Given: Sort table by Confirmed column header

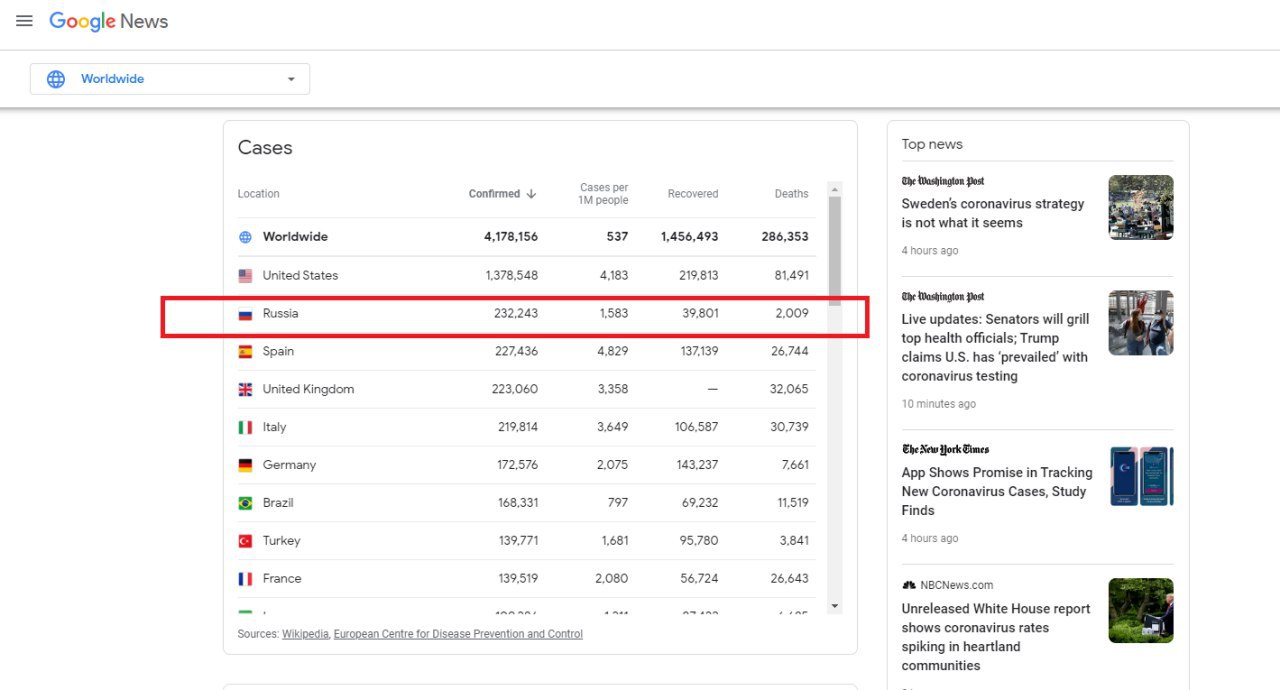Looking at the screenshot, I should [494, 194].
